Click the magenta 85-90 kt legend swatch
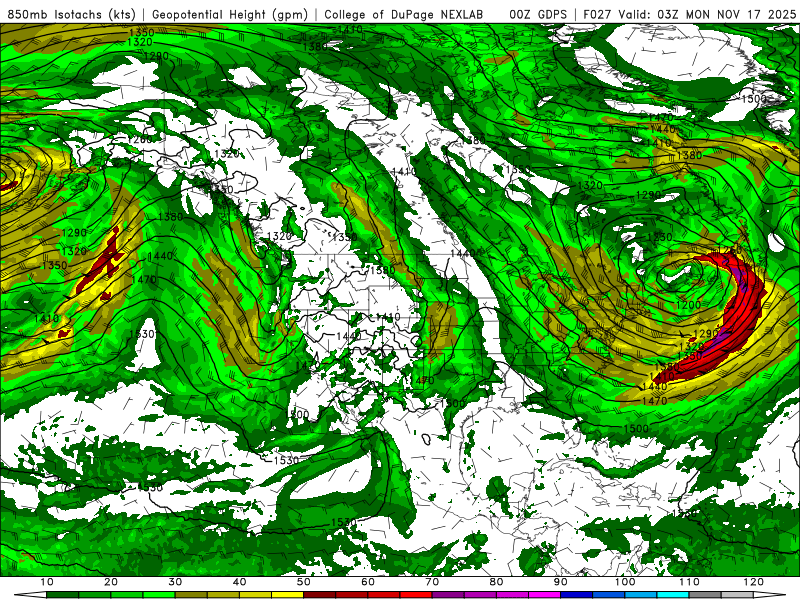 [544, 595]
